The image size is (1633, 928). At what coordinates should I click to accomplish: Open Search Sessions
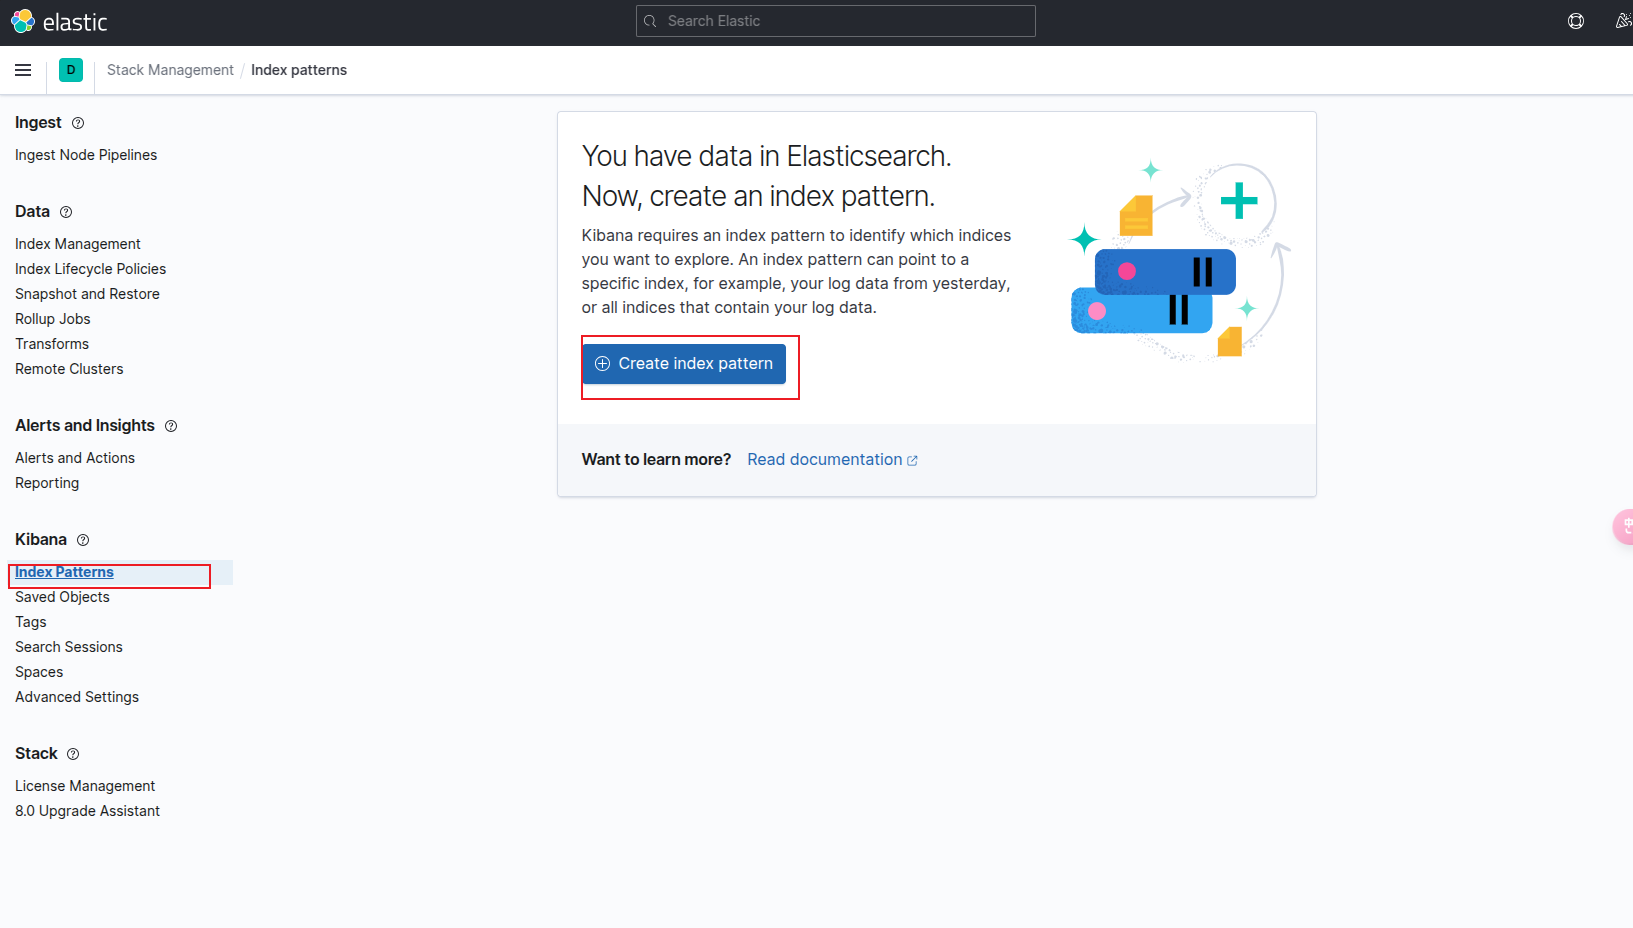tap(69, 647)
